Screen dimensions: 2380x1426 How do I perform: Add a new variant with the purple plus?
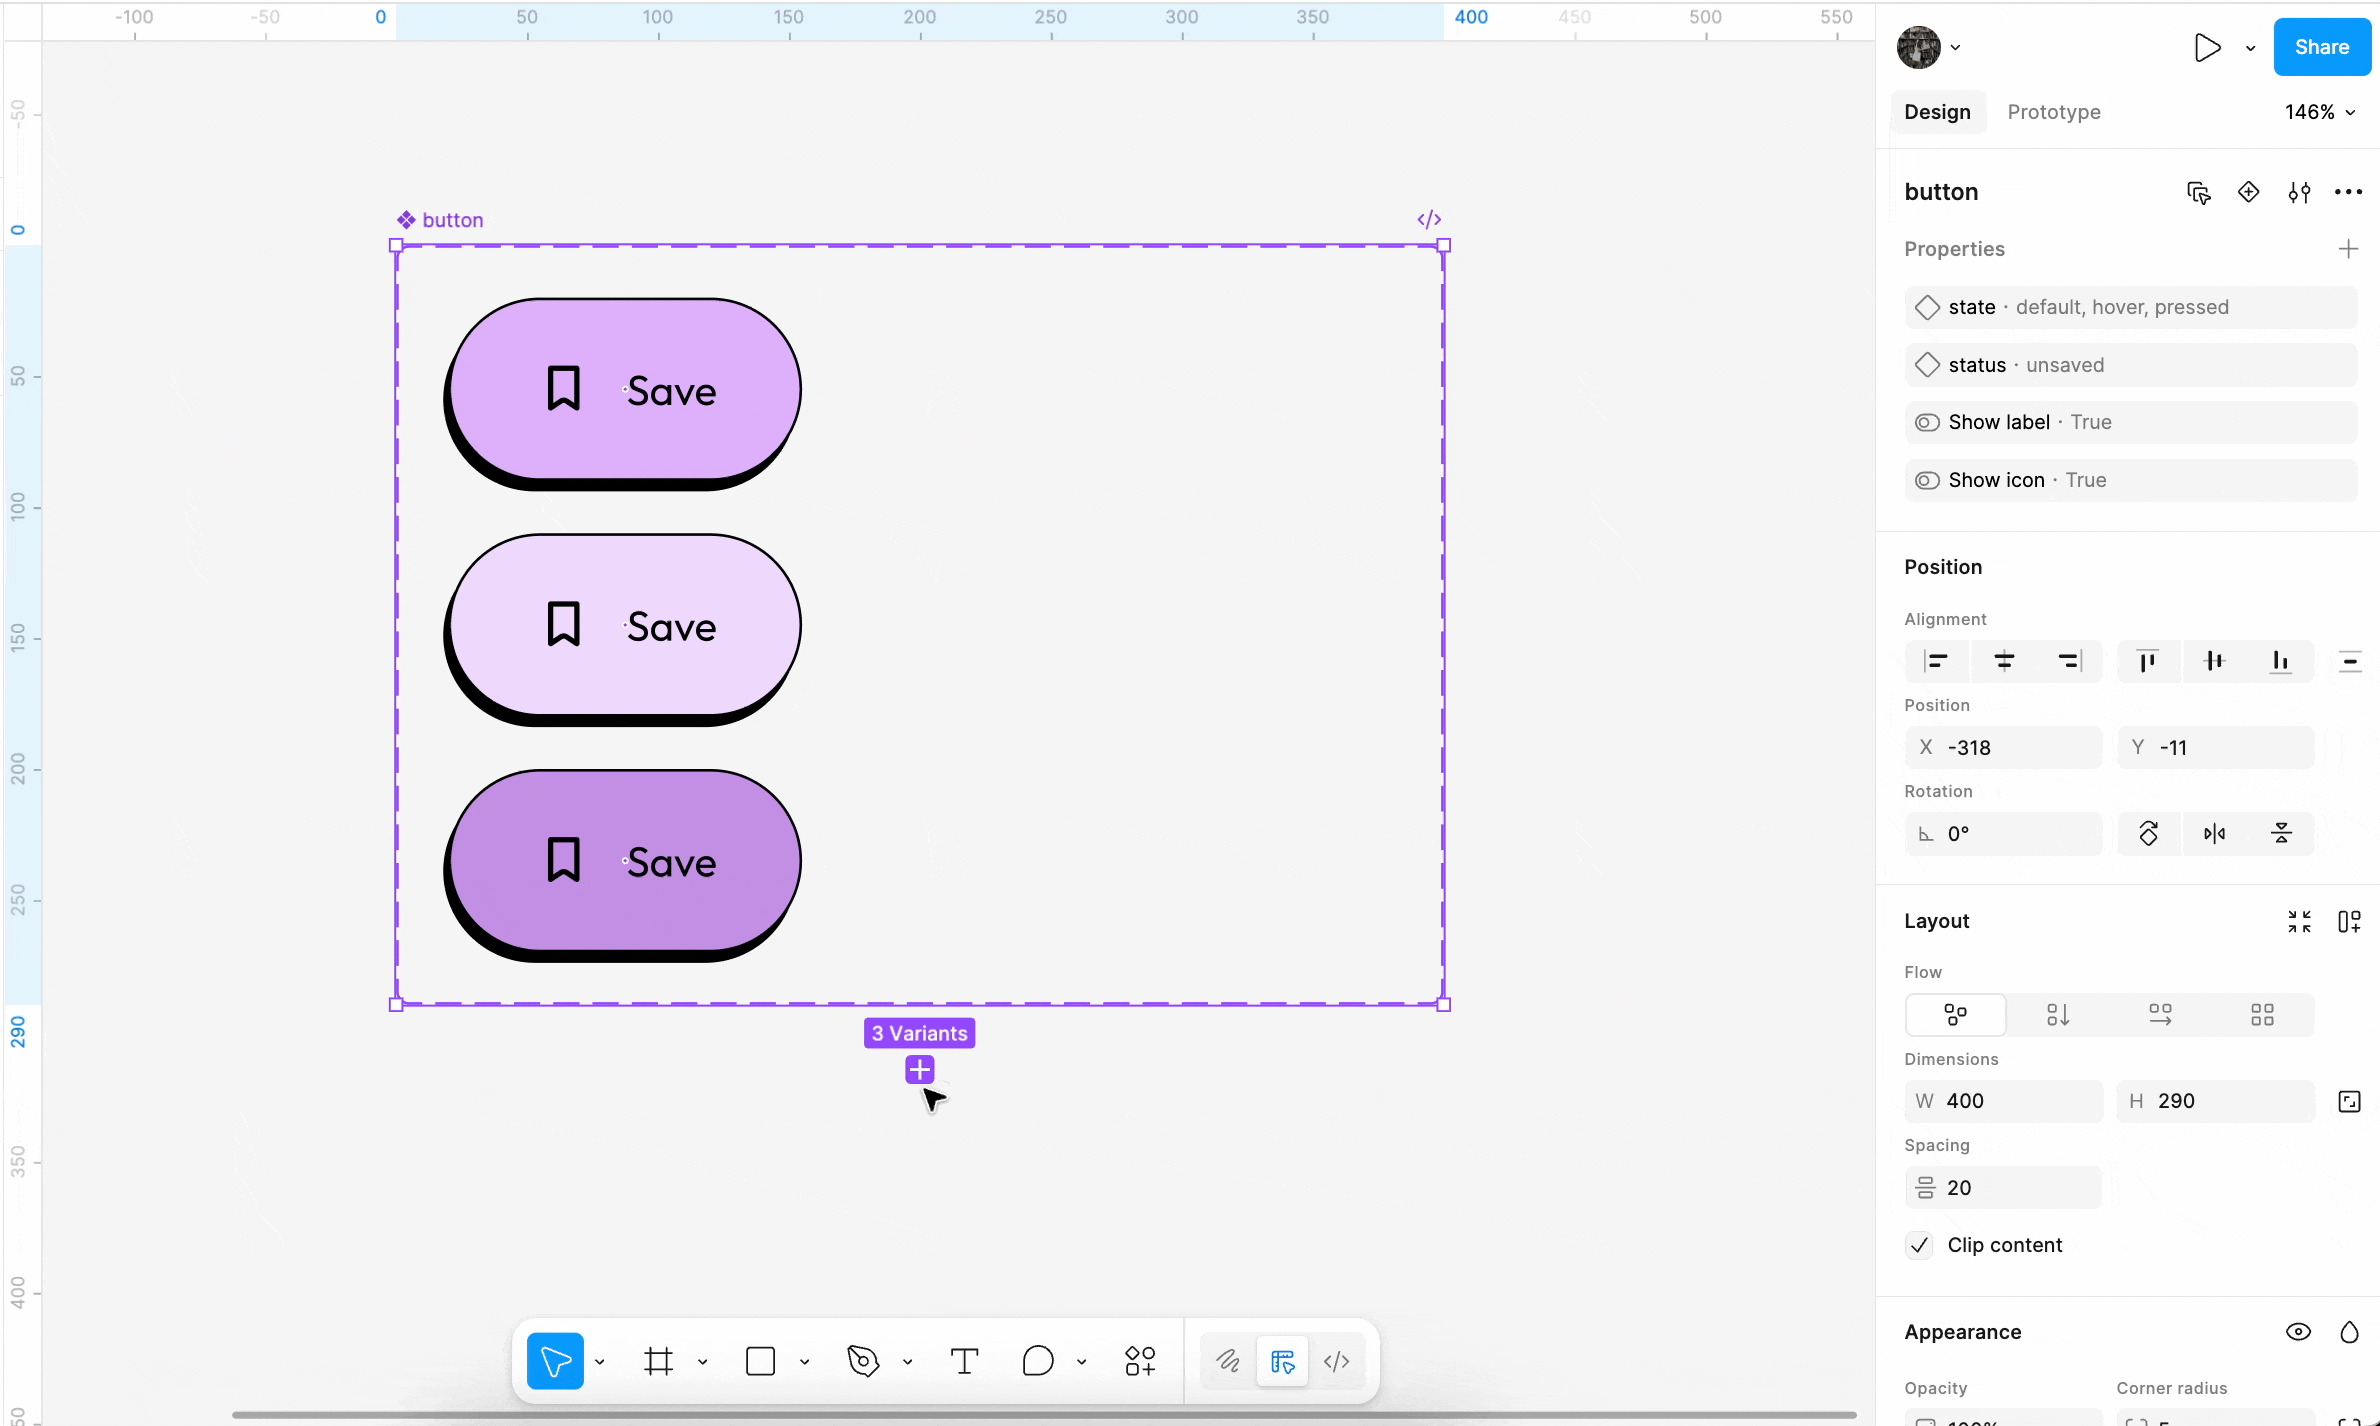pos(919,1070)
